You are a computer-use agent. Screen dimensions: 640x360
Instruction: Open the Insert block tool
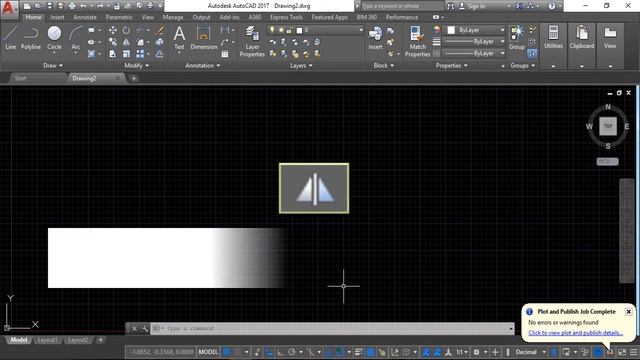coord(375,38)
